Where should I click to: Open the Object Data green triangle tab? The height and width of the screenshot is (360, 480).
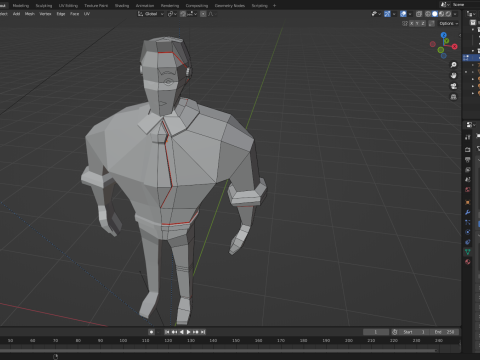[468, 252]
